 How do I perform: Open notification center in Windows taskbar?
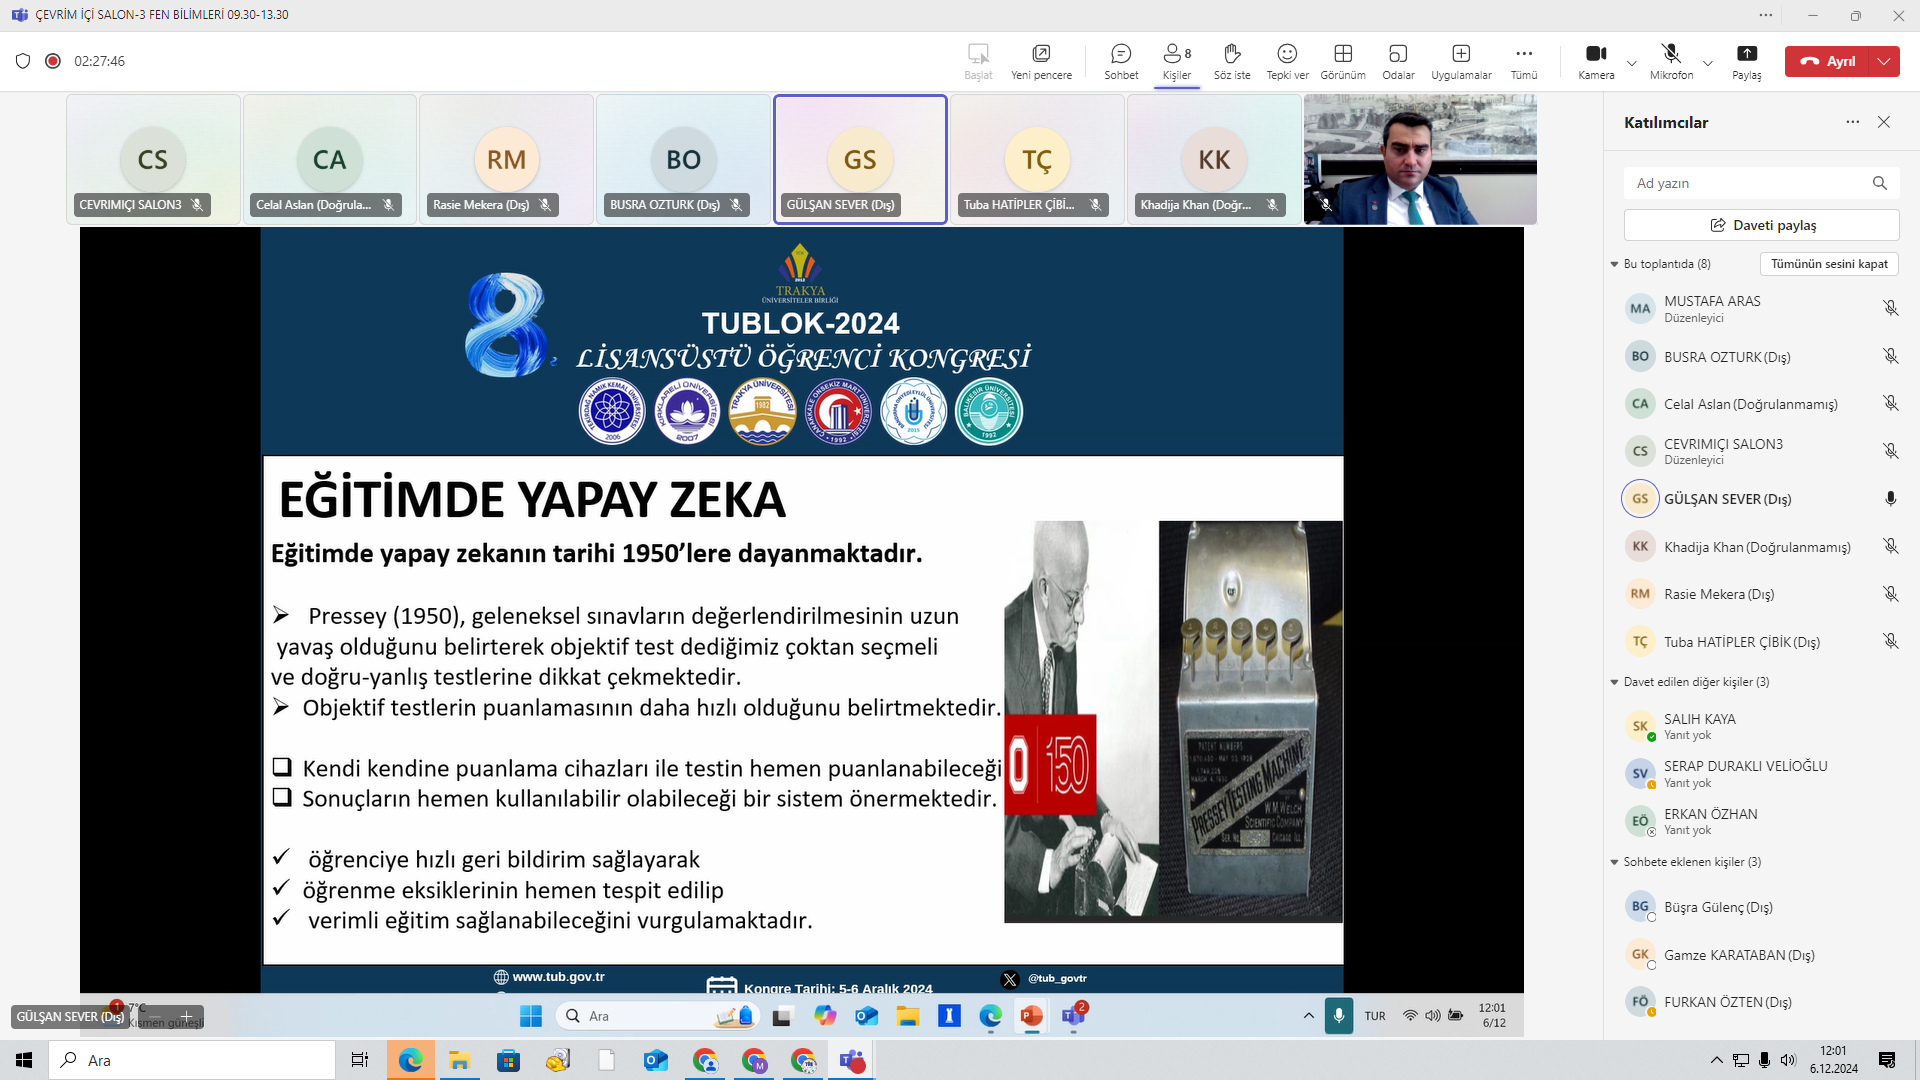pyautogui.click(x=1887, y=1060)
